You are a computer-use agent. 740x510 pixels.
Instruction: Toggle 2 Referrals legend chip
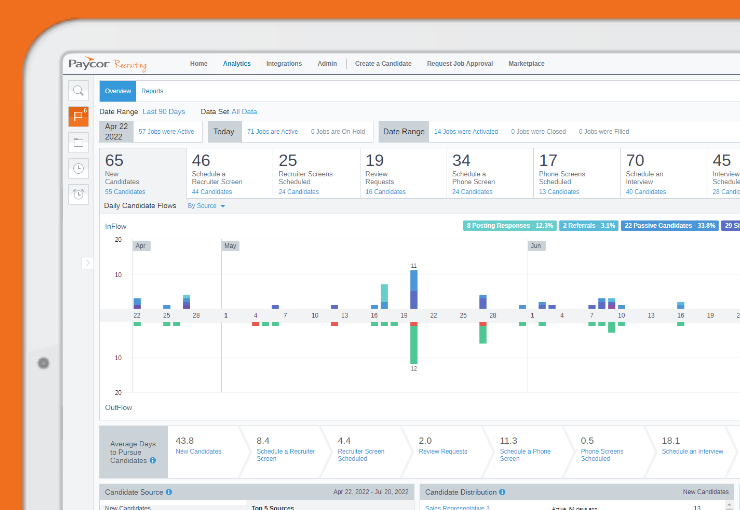[x=589, y=226]
